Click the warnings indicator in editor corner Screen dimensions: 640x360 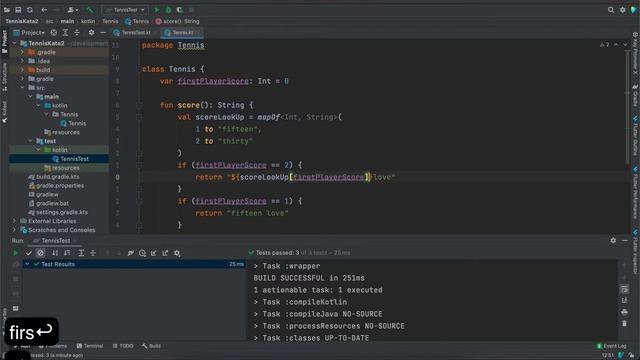tap(604, 44)
